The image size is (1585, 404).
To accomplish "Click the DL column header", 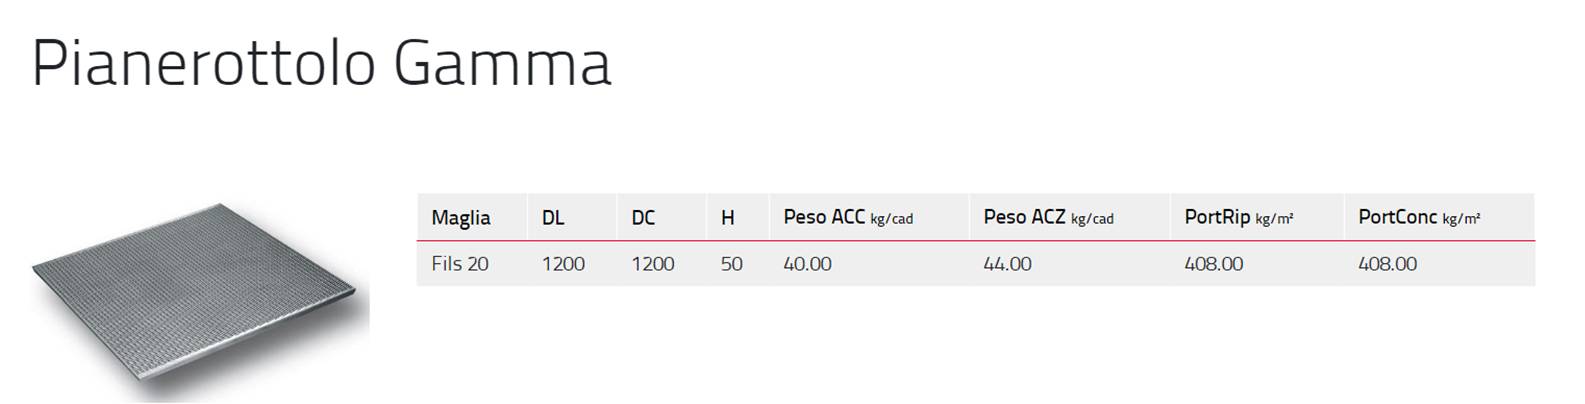I will tap(553, 217).
